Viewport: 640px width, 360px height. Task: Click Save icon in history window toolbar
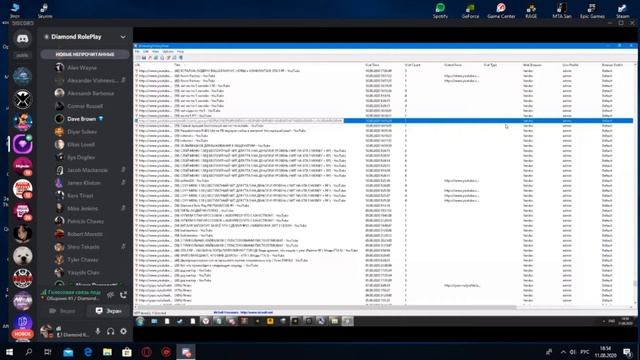click(144, 58)
